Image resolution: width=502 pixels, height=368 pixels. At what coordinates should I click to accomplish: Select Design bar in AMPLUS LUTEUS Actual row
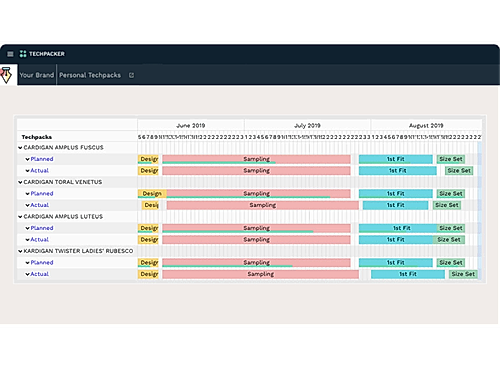(148, 240)
